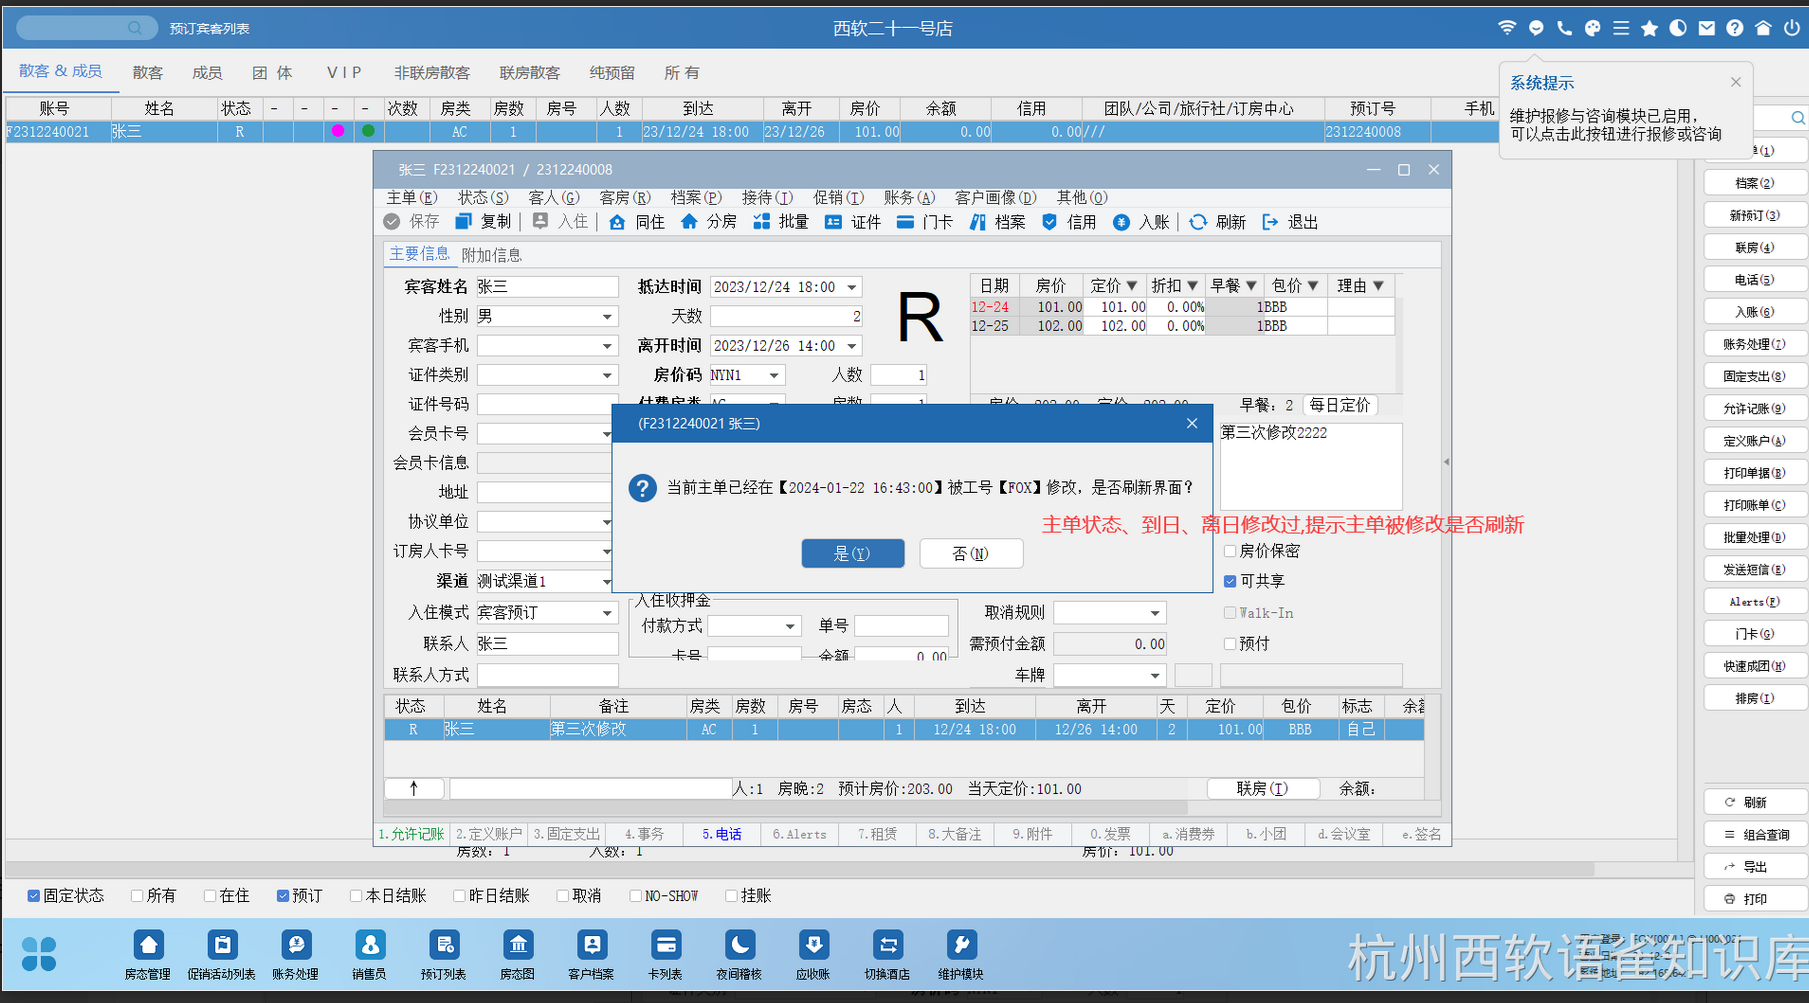Toggle the 所有 filter checkbox
This screenshot has height=1003, width=1809.
[x=137, y=896]
